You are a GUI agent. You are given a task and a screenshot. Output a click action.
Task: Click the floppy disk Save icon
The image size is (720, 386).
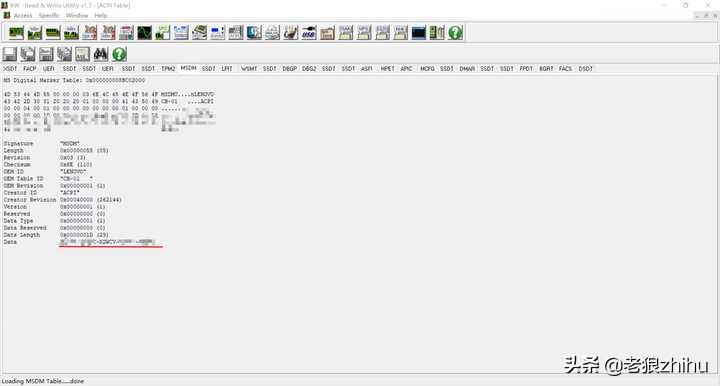(10, 54)
